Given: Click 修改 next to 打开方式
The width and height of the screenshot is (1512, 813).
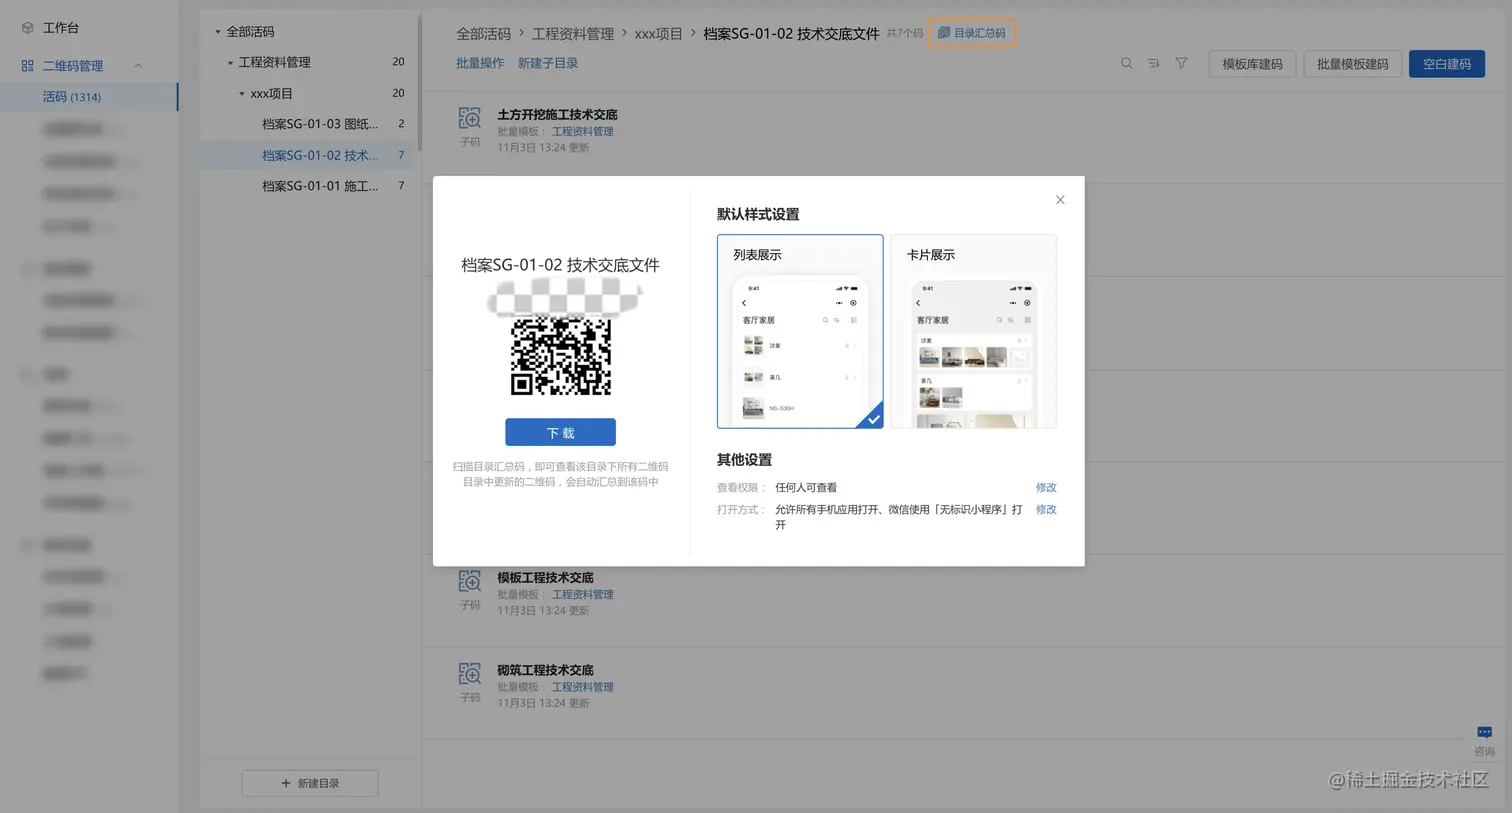Looking at the screenshot, I should click(1046, 510).
